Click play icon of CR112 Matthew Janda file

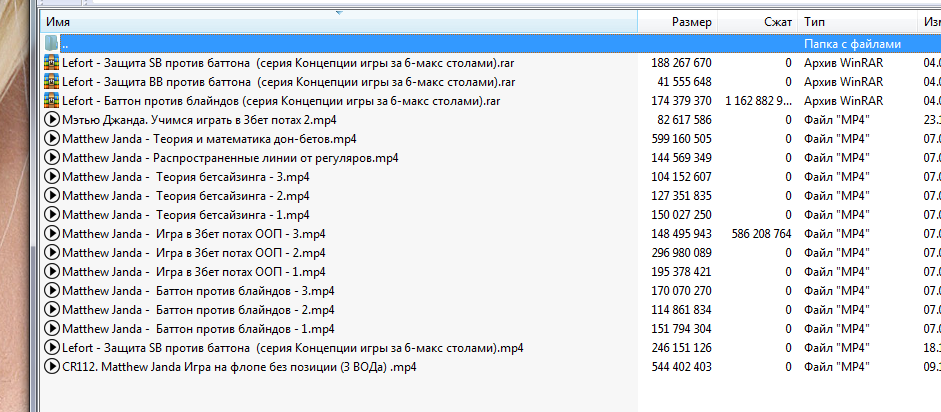[52, 366]
